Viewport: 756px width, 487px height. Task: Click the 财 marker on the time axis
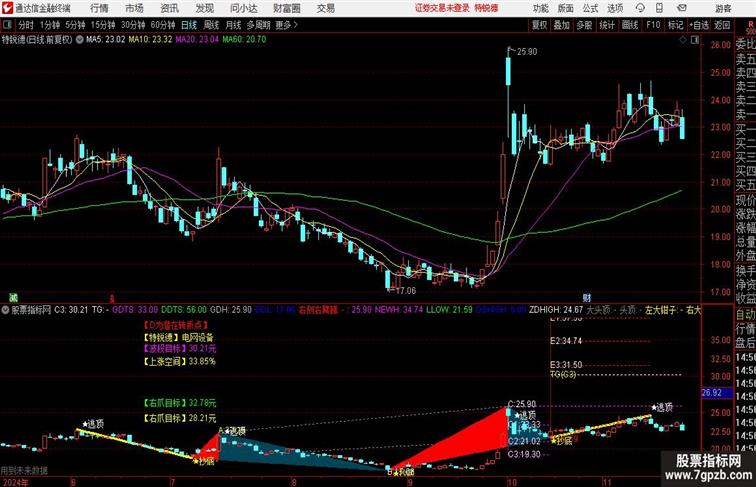(587, 298)
